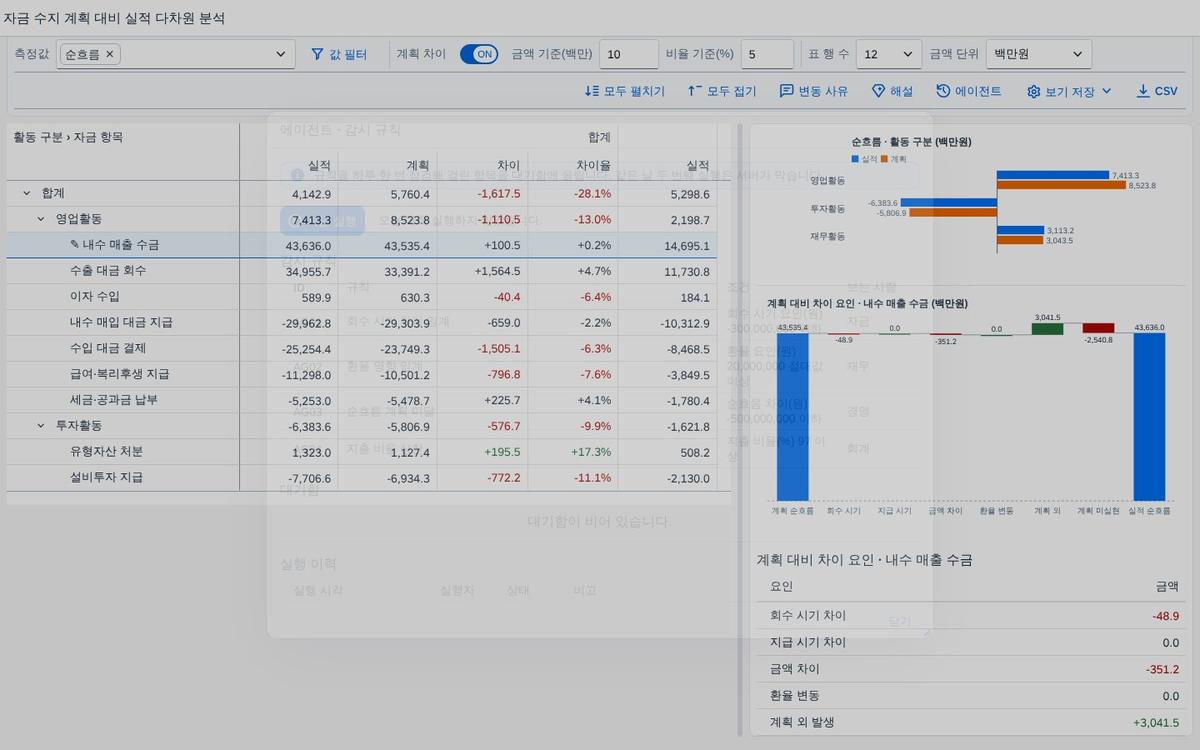Viewport: 1200px width, 750px height.
Task: Open the 보기 저장 dropdown menu
Action: click(x=1069, y=91)
